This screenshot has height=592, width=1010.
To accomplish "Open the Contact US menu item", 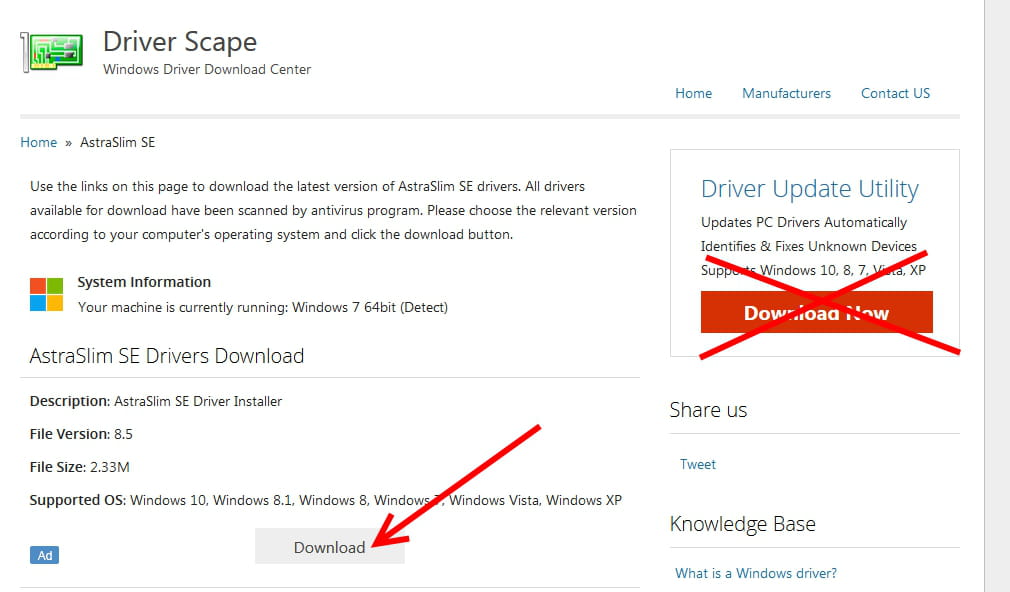I will point(895,93).
